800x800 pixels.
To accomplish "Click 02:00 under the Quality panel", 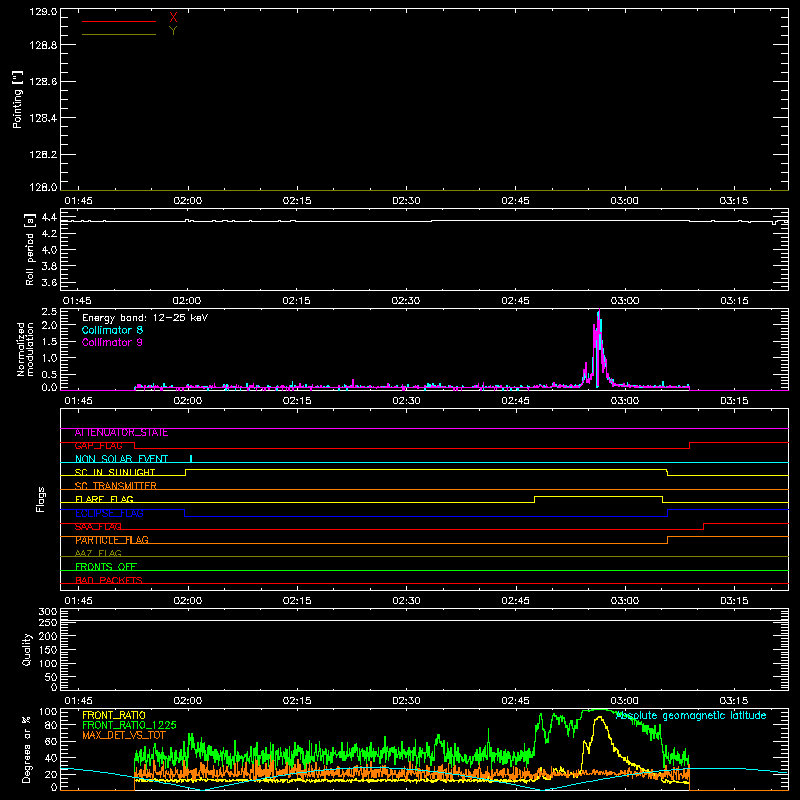I will click(187, 701).
